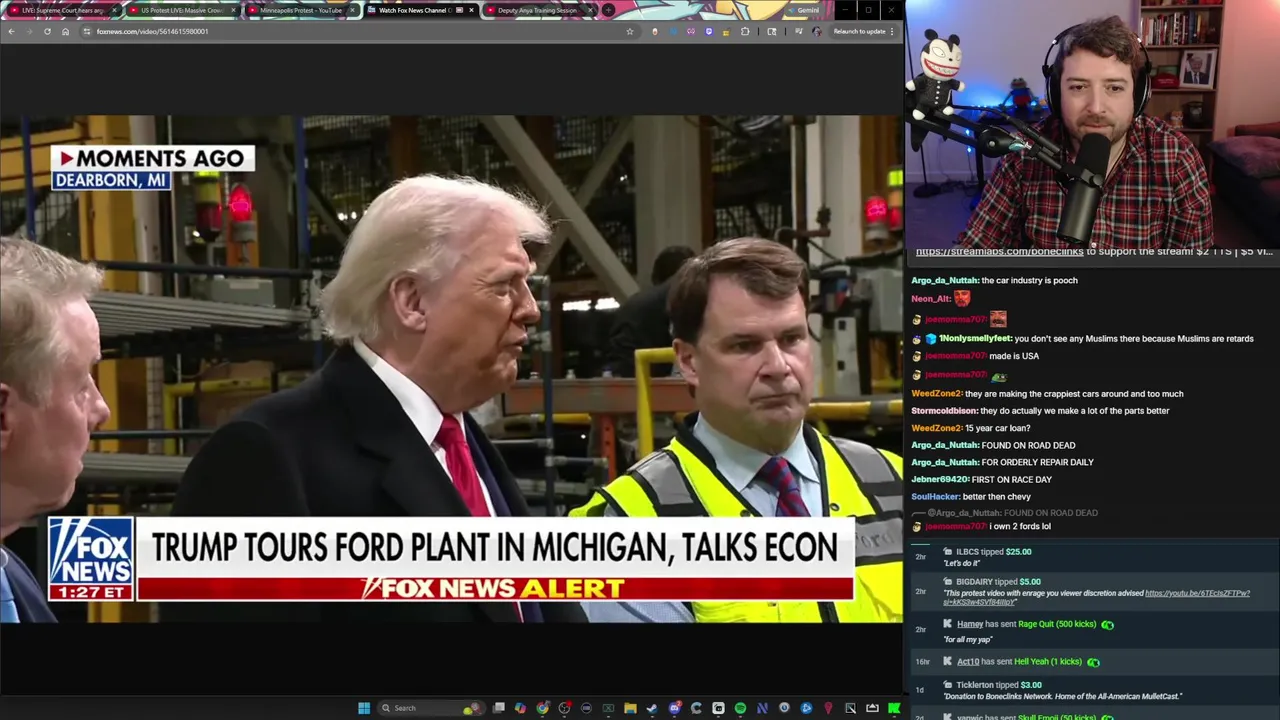Image resolution: width=1280 pixels, height=720 pixels.
Task: Close the Minneapolis Protest tab
Action: pos(352,10)
